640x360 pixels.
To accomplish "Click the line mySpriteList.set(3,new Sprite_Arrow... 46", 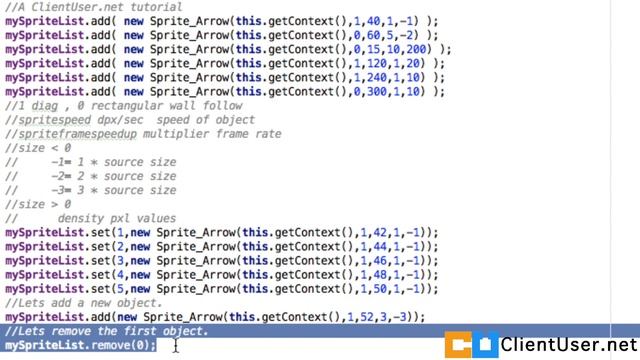I will 222,261.
